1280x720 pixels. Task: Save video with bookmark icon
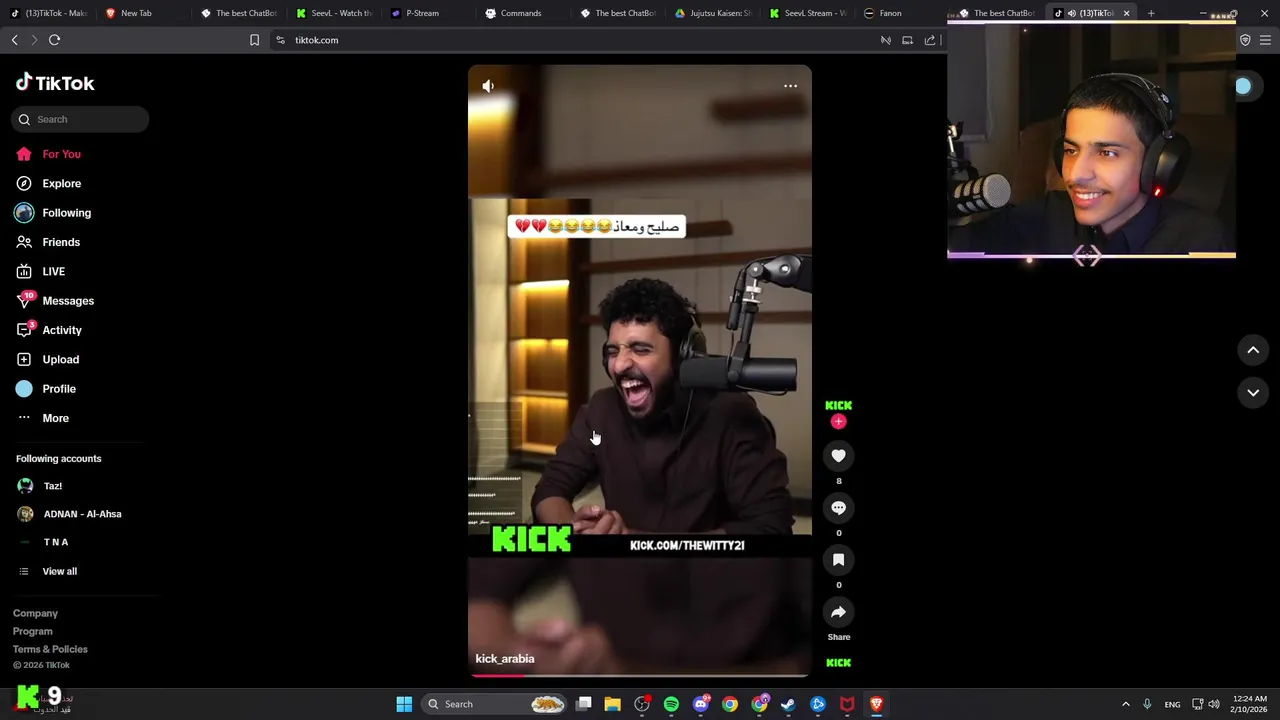[838, 560]
